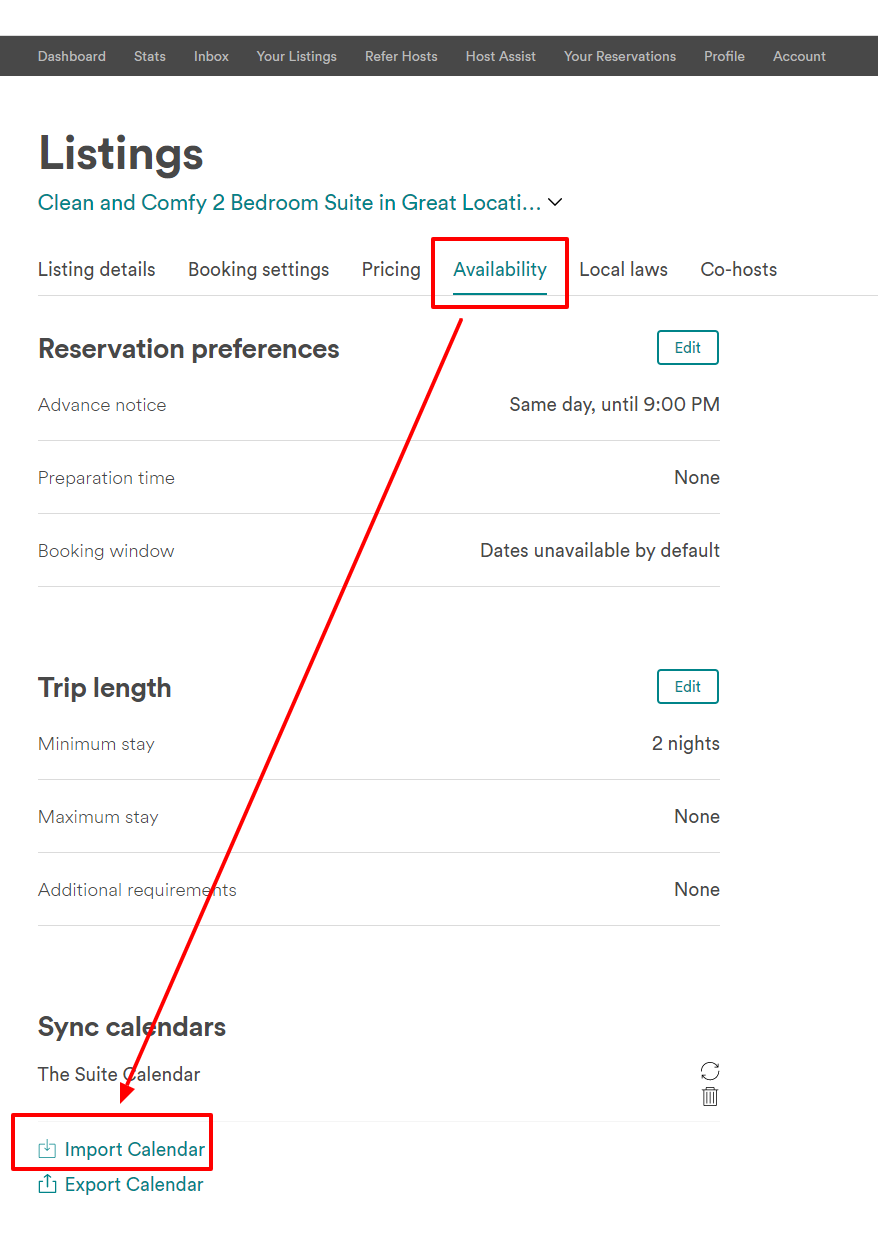The width and height of the screenshot is (878, 1250).
Task: Open Dashboard in the top navigation
Action: point(72,56)
